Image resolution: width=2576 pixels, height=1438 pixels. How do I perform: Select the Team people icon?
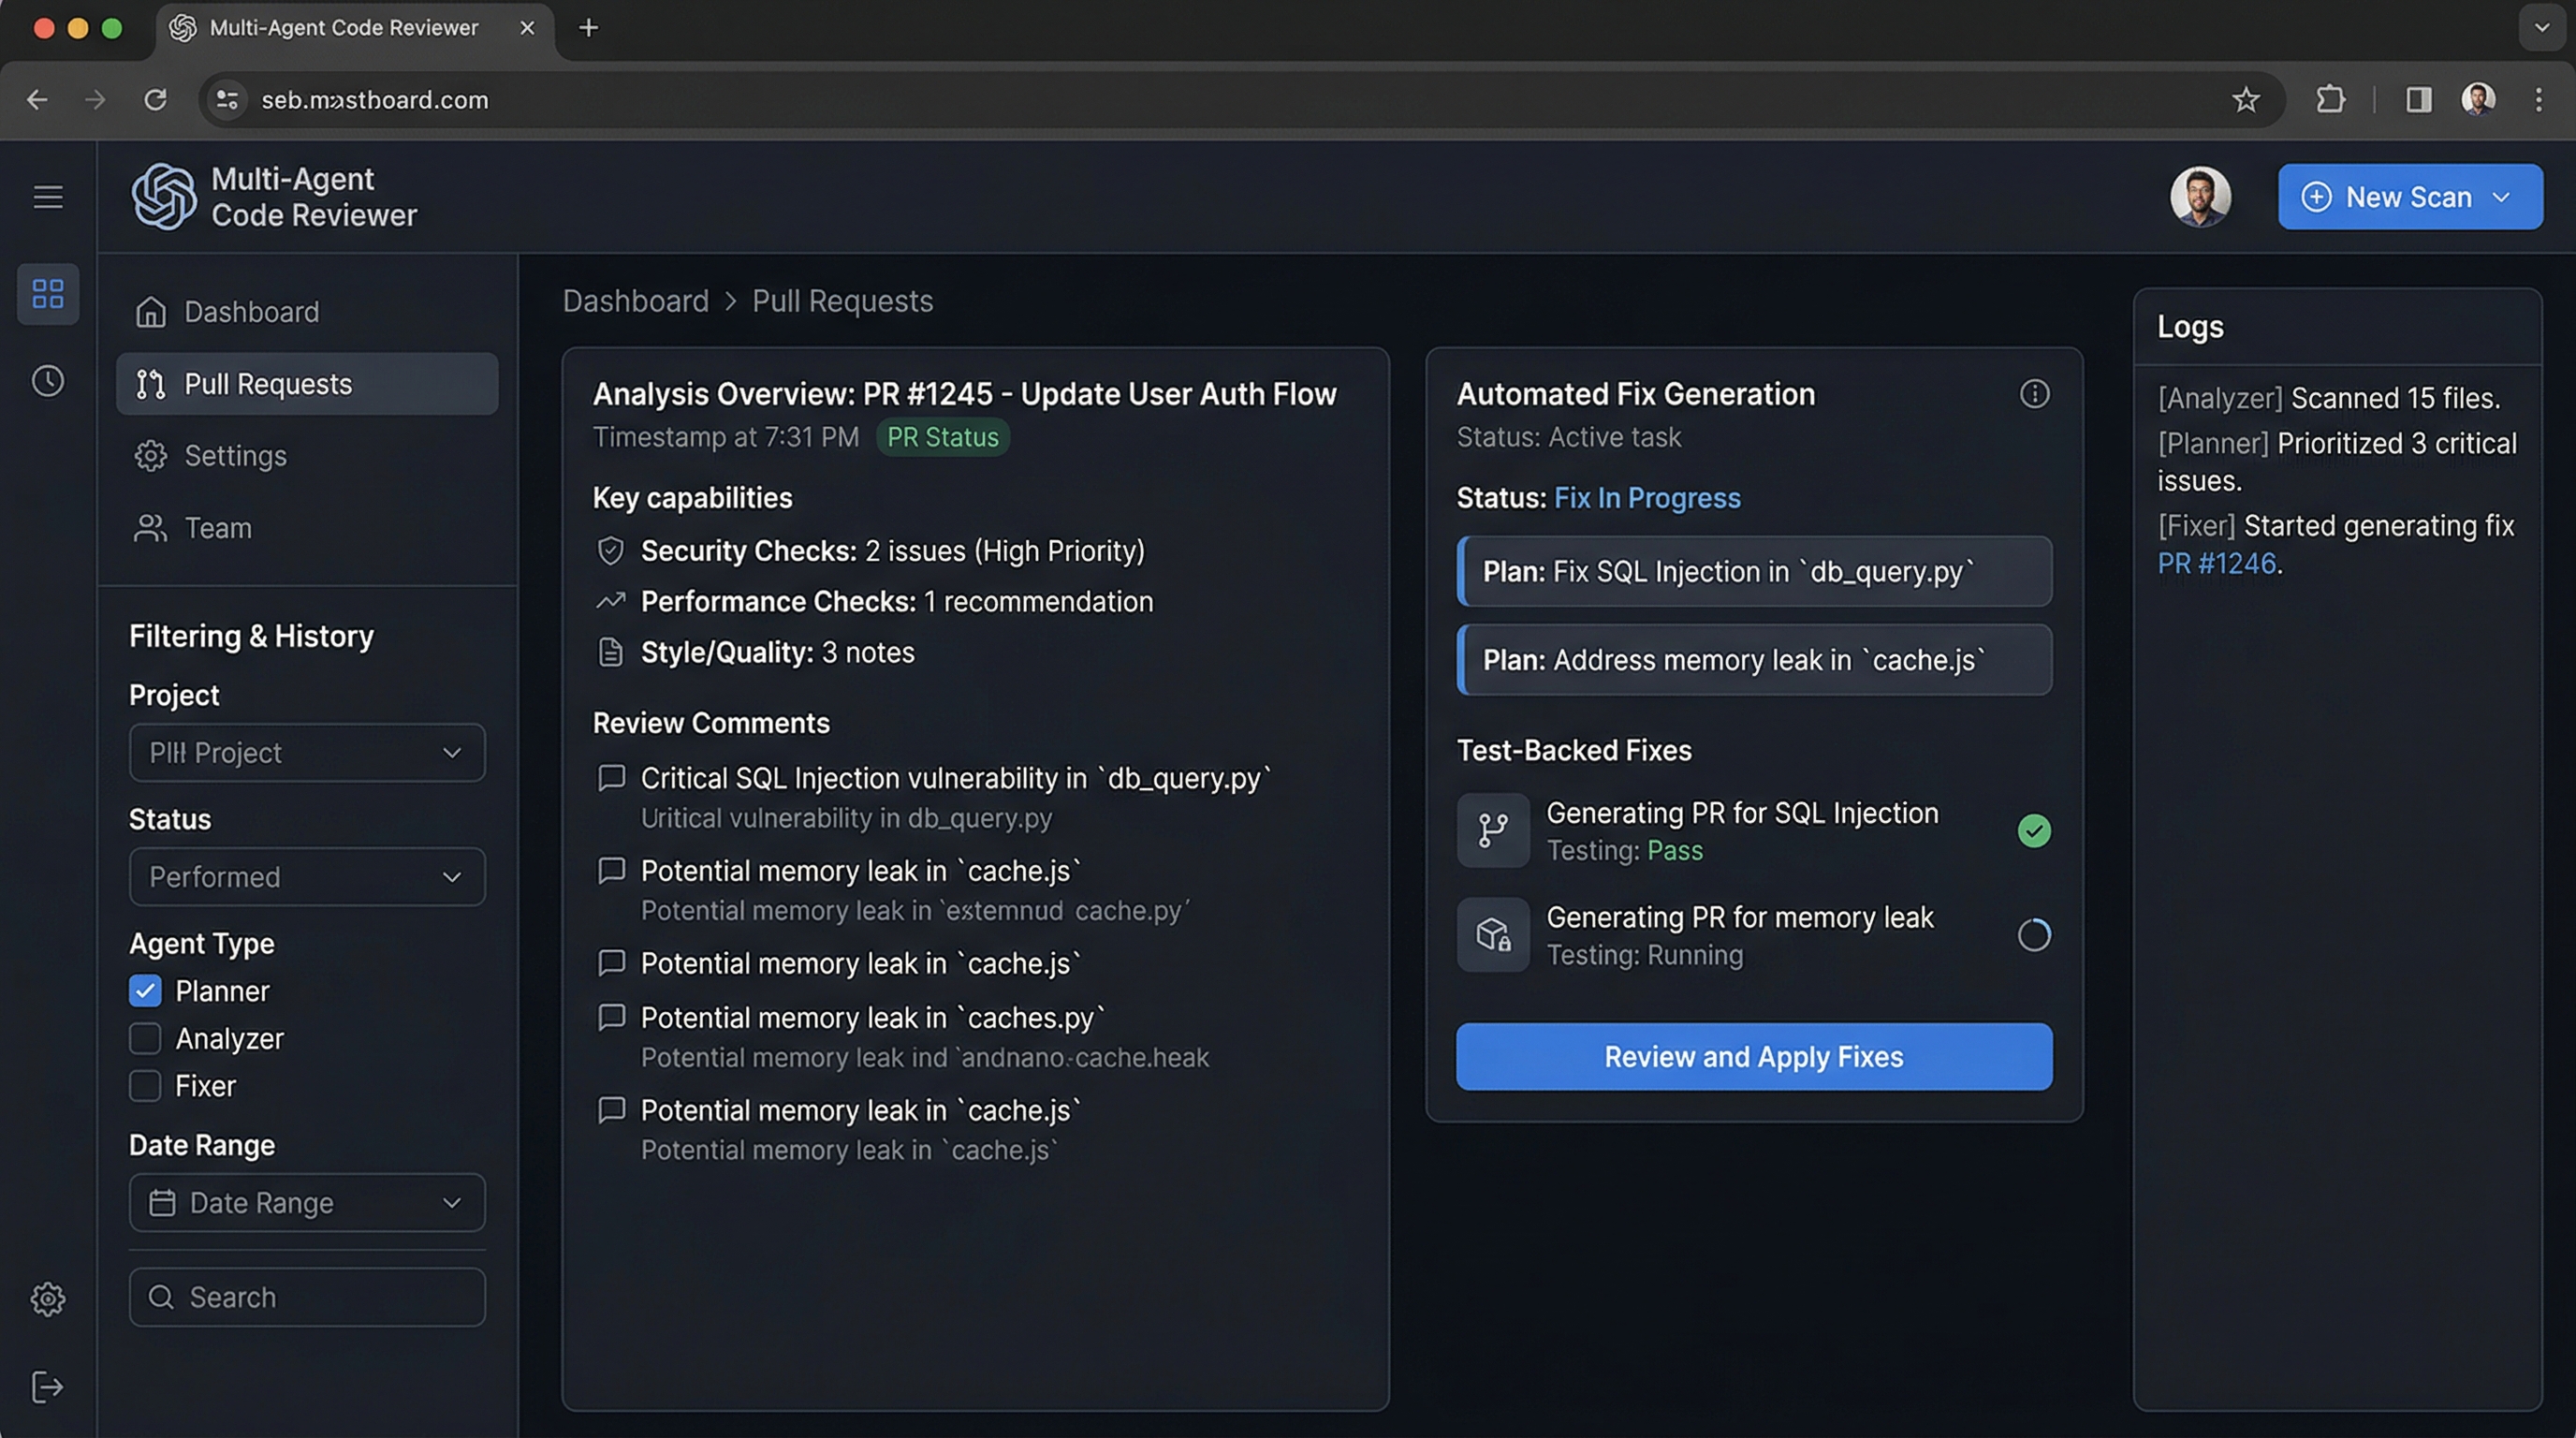pyautogui.click(x=151, y=528)
